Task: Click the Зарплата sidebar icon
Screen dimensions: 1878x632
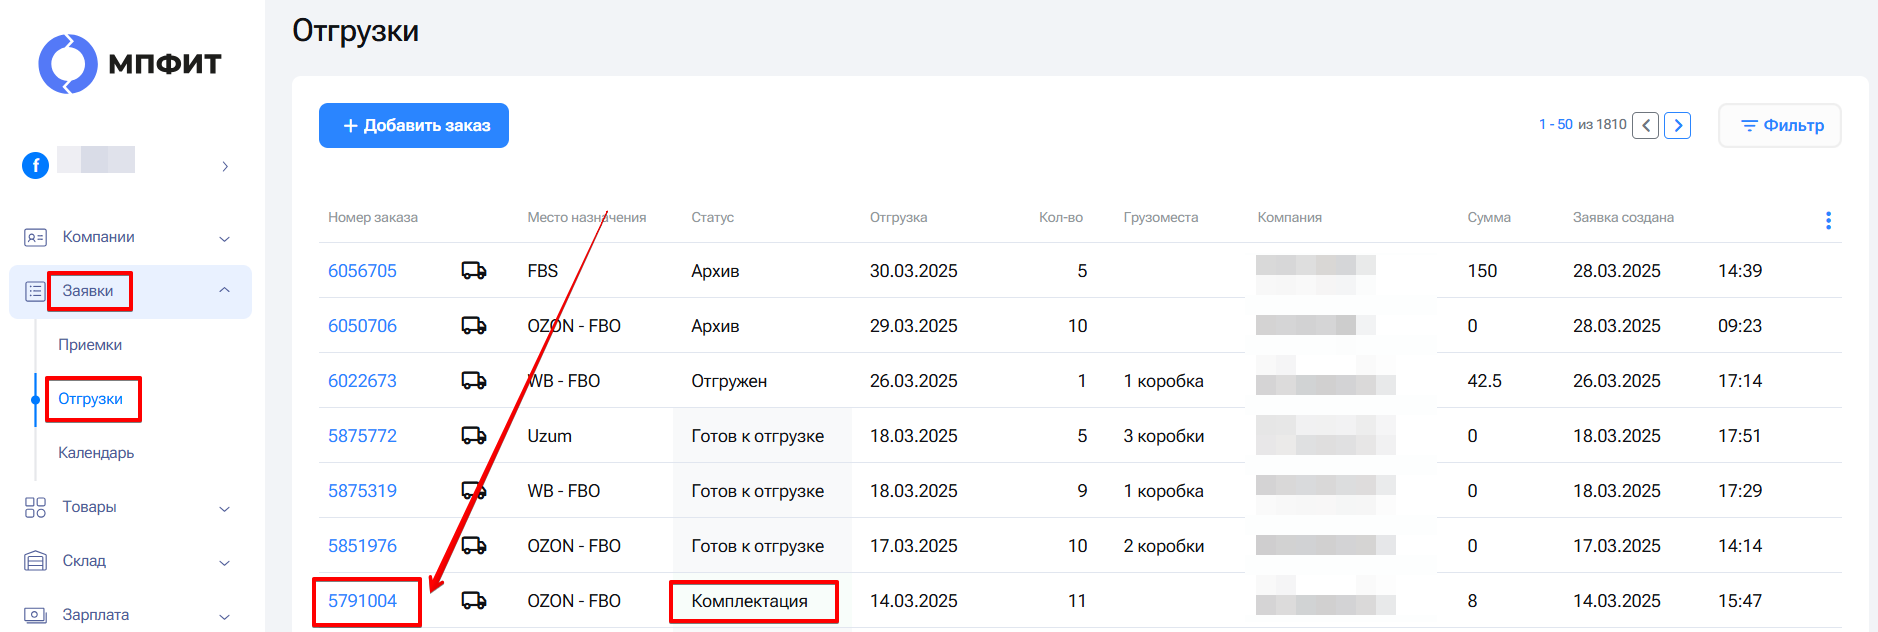Action: [x=35, y=615]
